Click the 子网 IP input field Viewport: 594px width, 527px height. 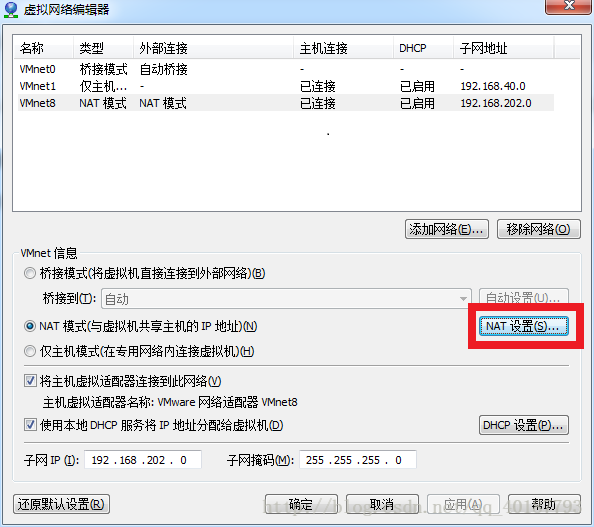click(142, 460)
